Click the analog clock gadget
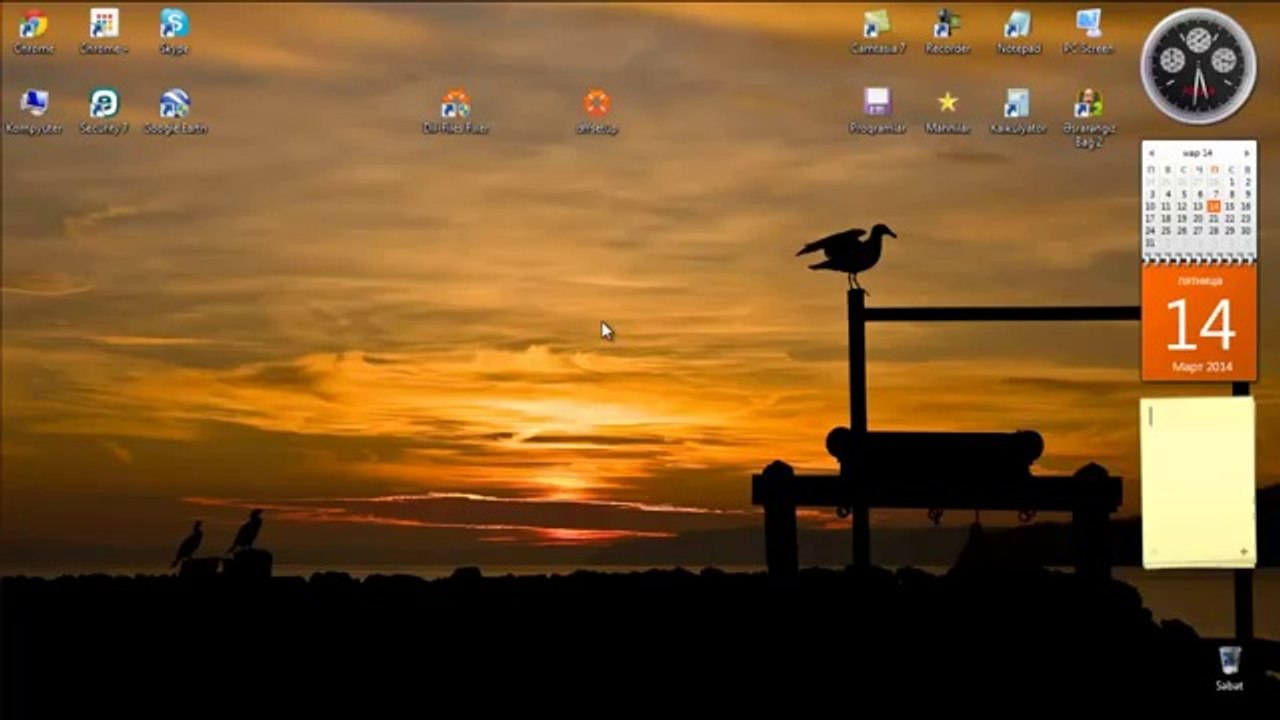1280x720 pixels. pyautogui.click(x=1198, y=66)
